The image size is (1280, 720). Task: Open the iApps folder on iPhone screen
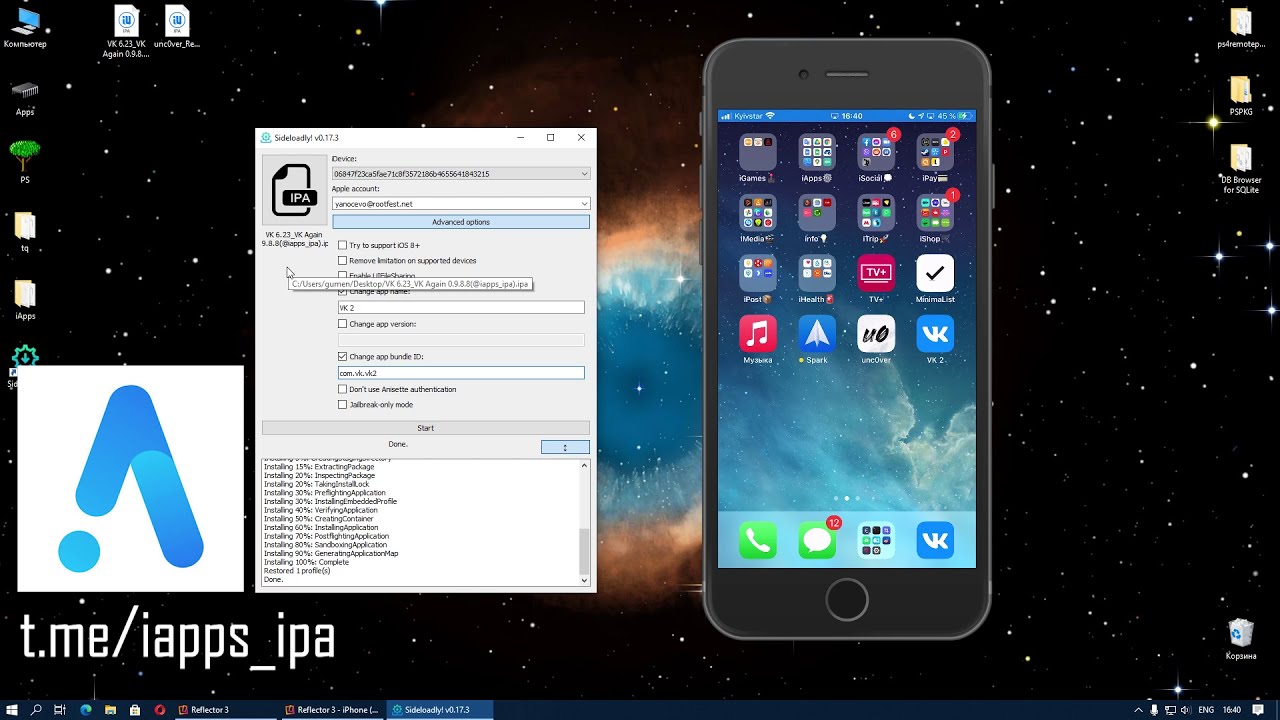point(817,153)
